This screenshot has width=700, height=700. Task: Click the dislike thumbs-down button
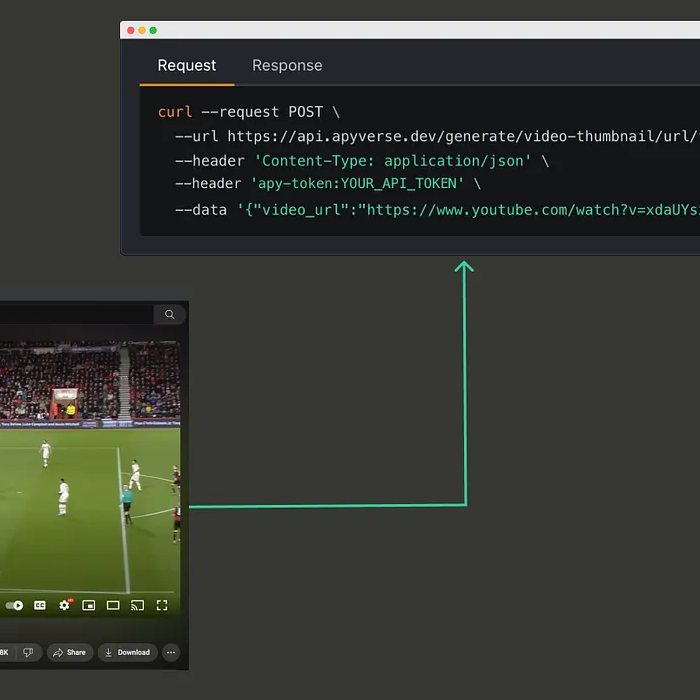[28, 652]
